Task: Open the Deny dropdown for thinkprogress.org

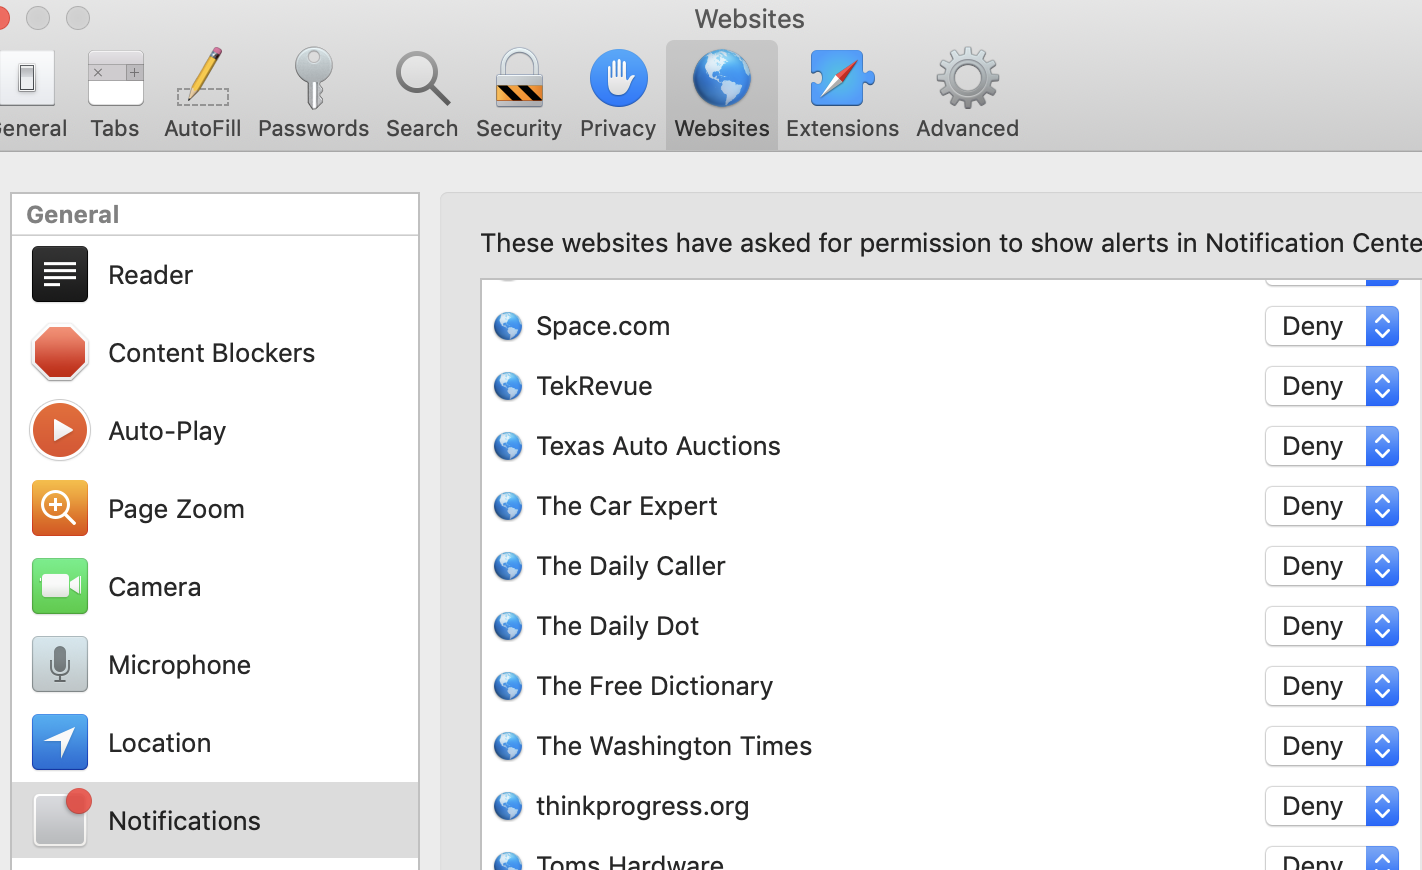Action: tap(1332, 806)
